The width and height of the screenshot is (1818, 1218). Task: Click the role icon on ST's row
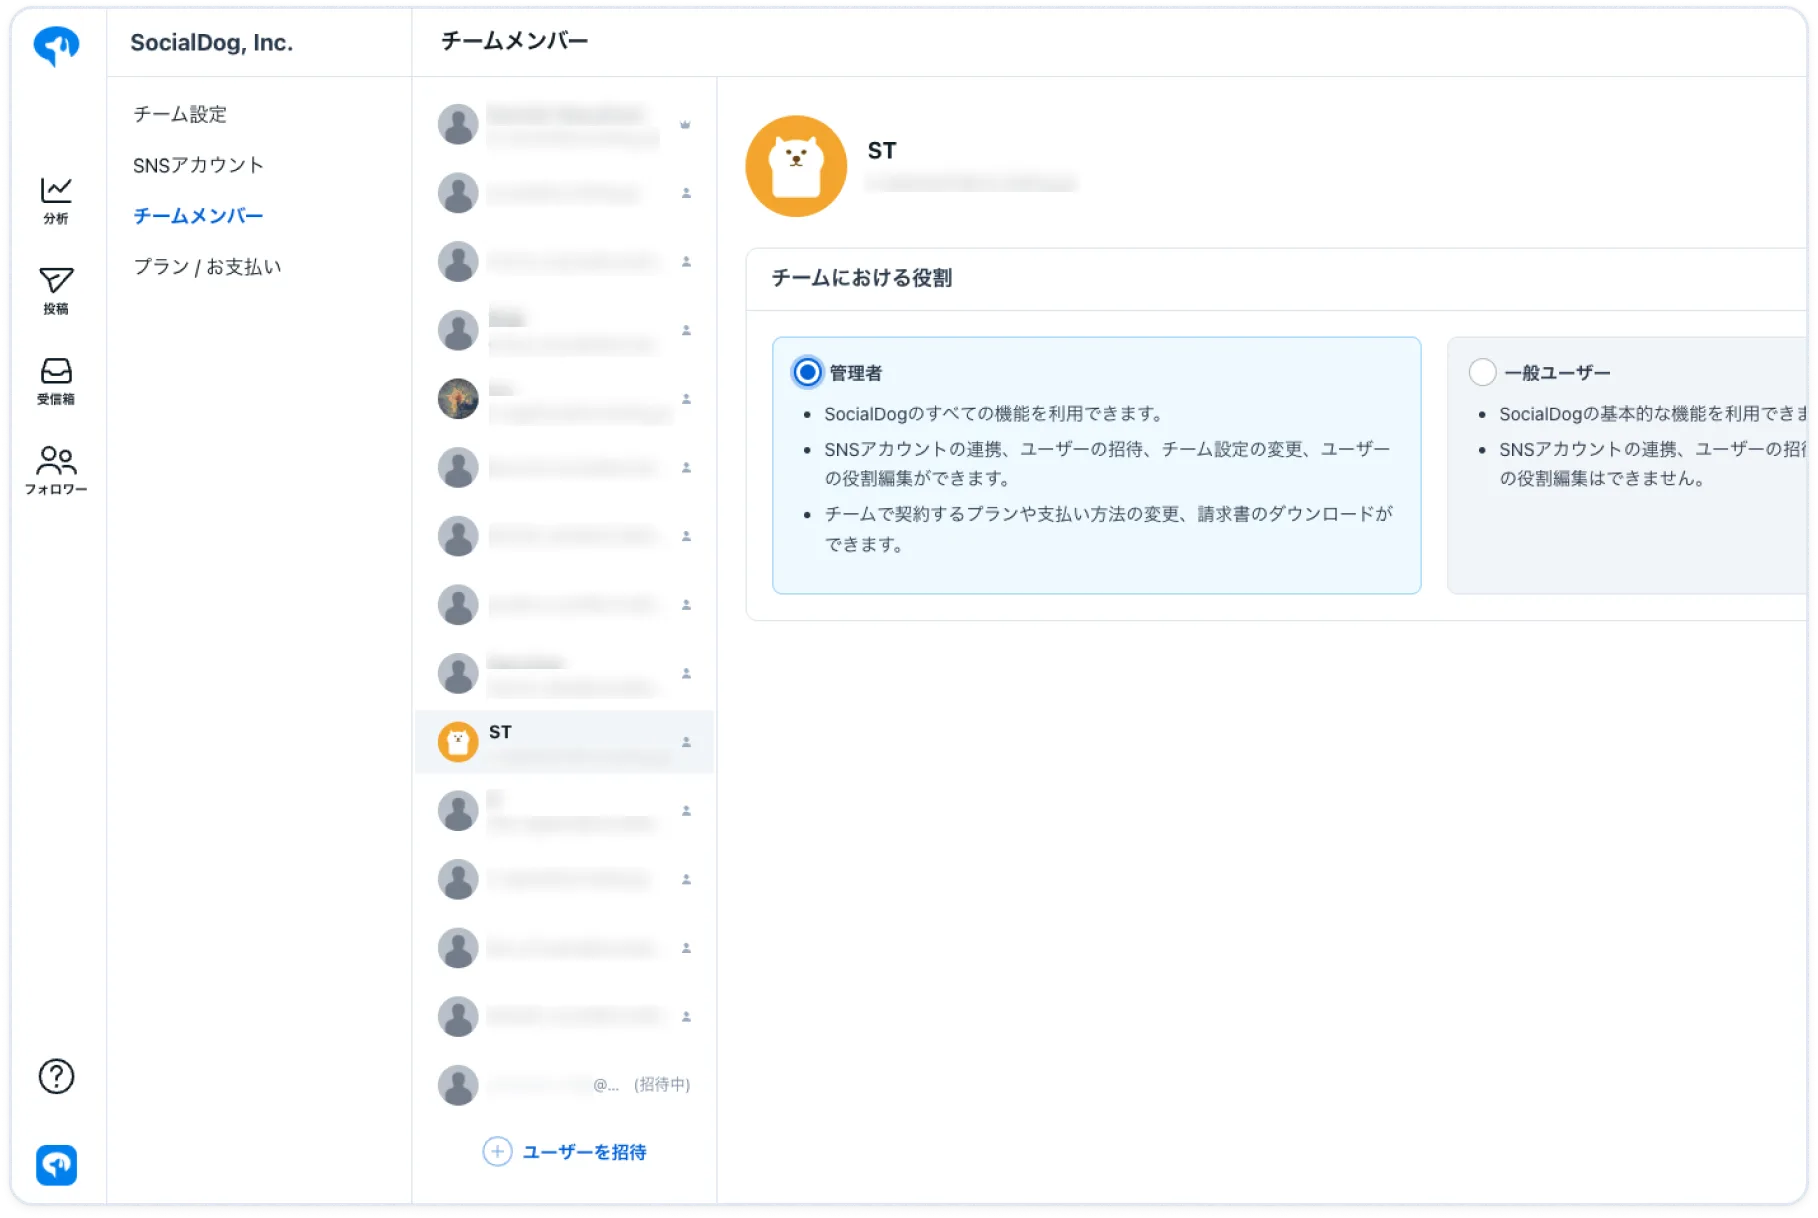pos(686,742)
